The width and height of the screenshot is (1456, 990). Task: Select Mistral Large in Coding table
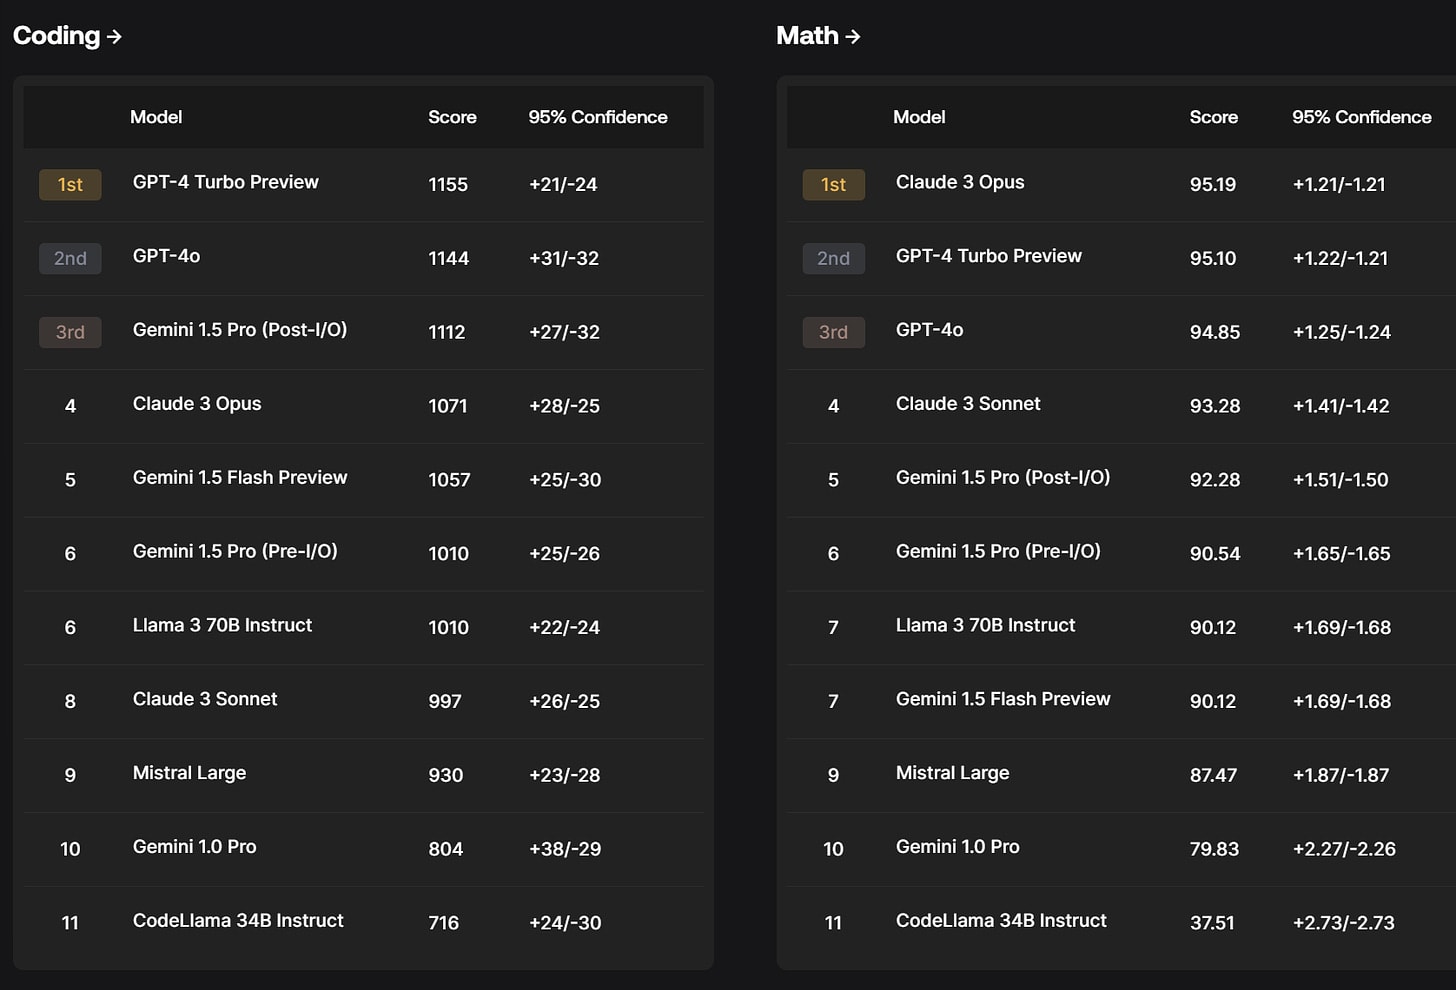click(189, 773)
